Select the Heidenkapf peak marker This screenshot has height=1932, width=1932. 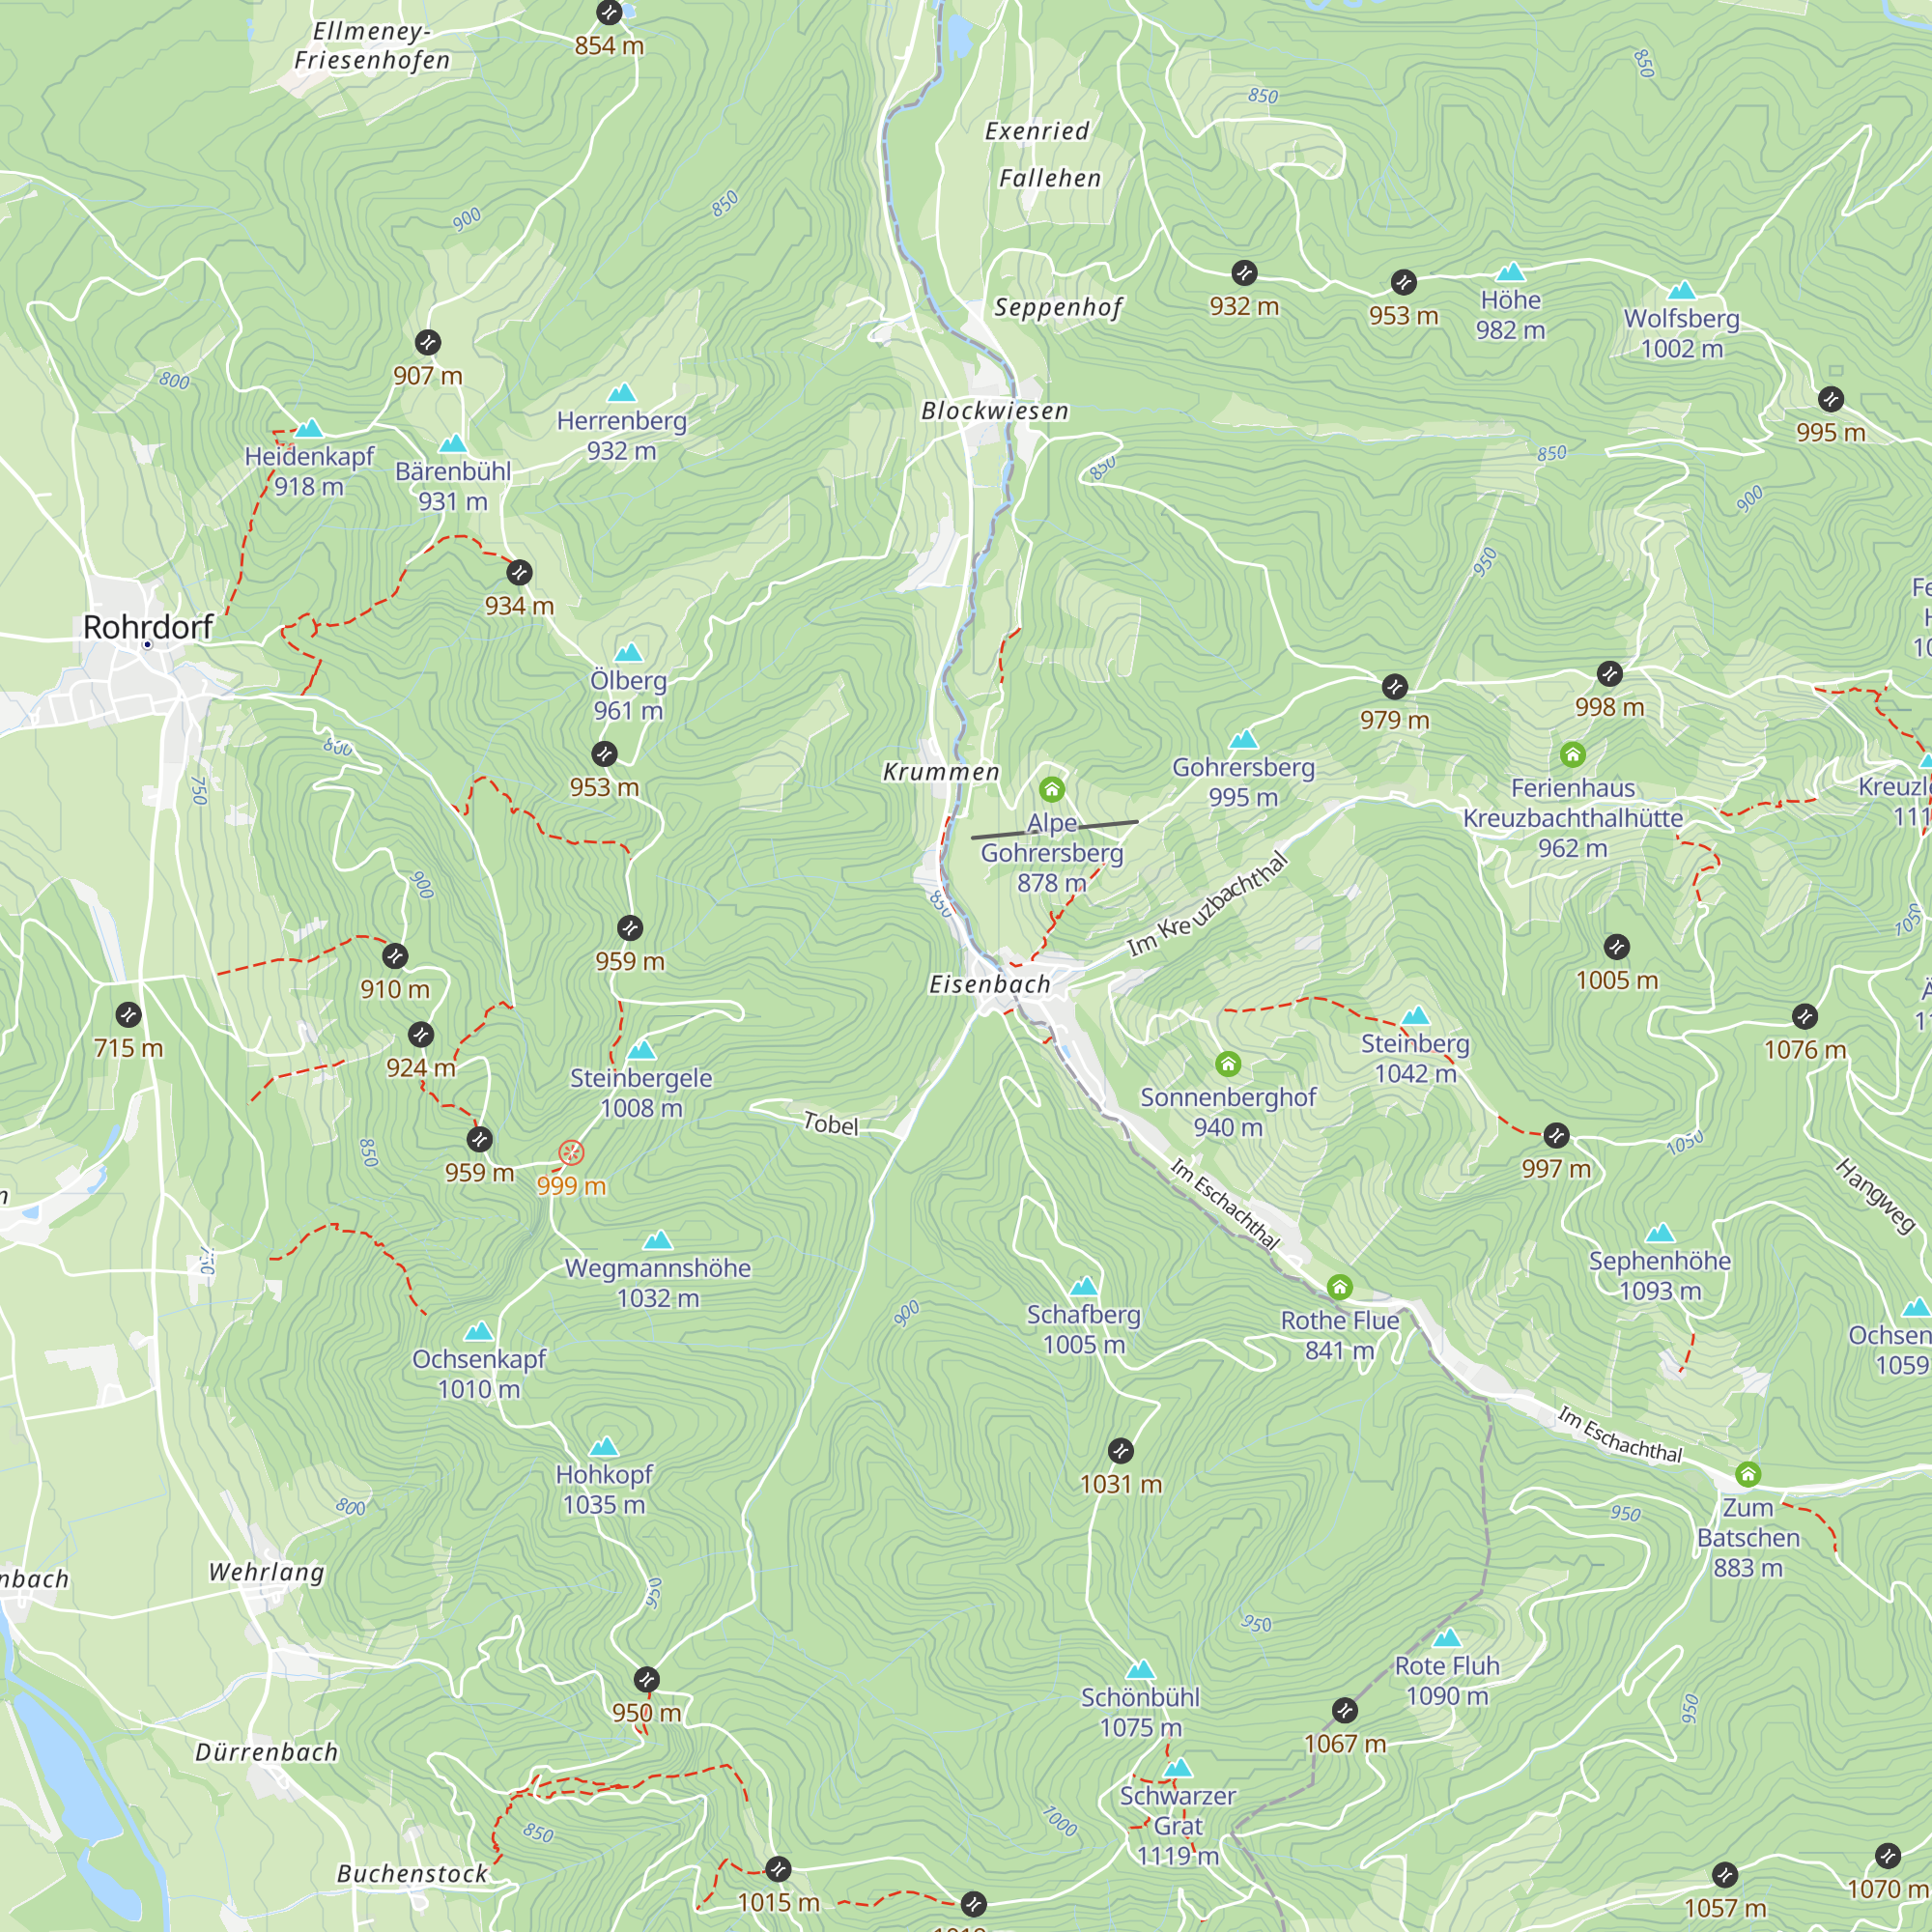coord(309,429)
